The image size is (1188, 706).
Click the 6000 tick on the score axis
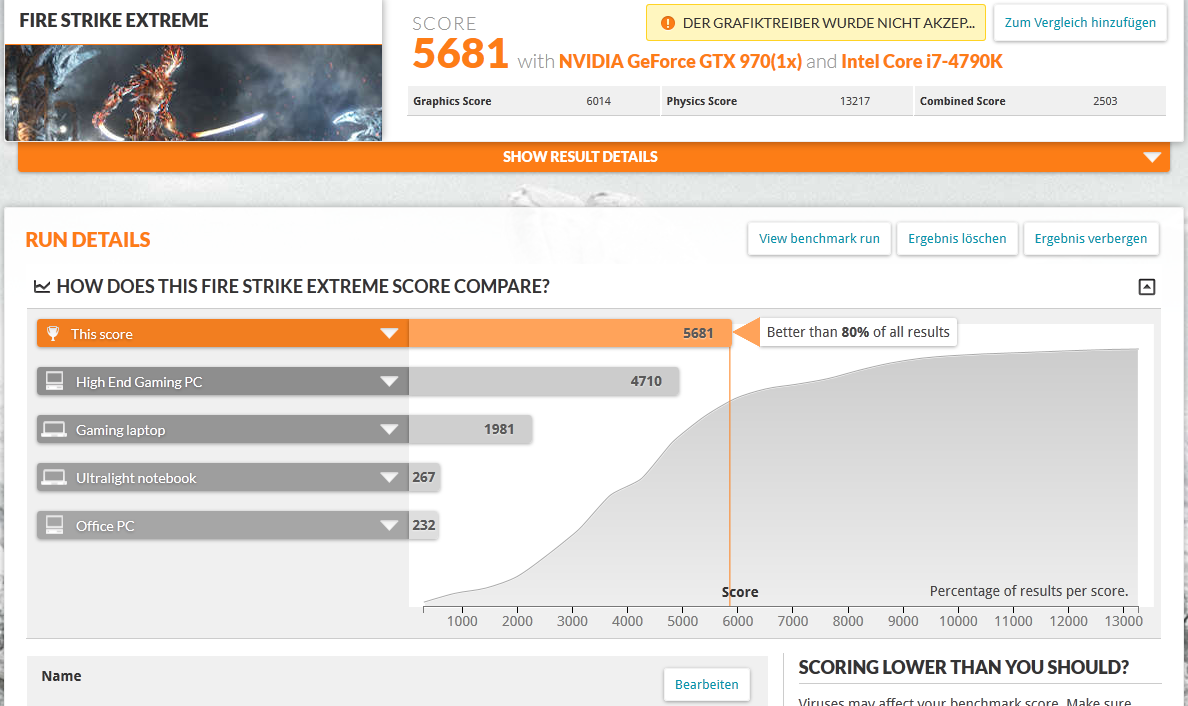pyautogui.click(x=737, y=621)
